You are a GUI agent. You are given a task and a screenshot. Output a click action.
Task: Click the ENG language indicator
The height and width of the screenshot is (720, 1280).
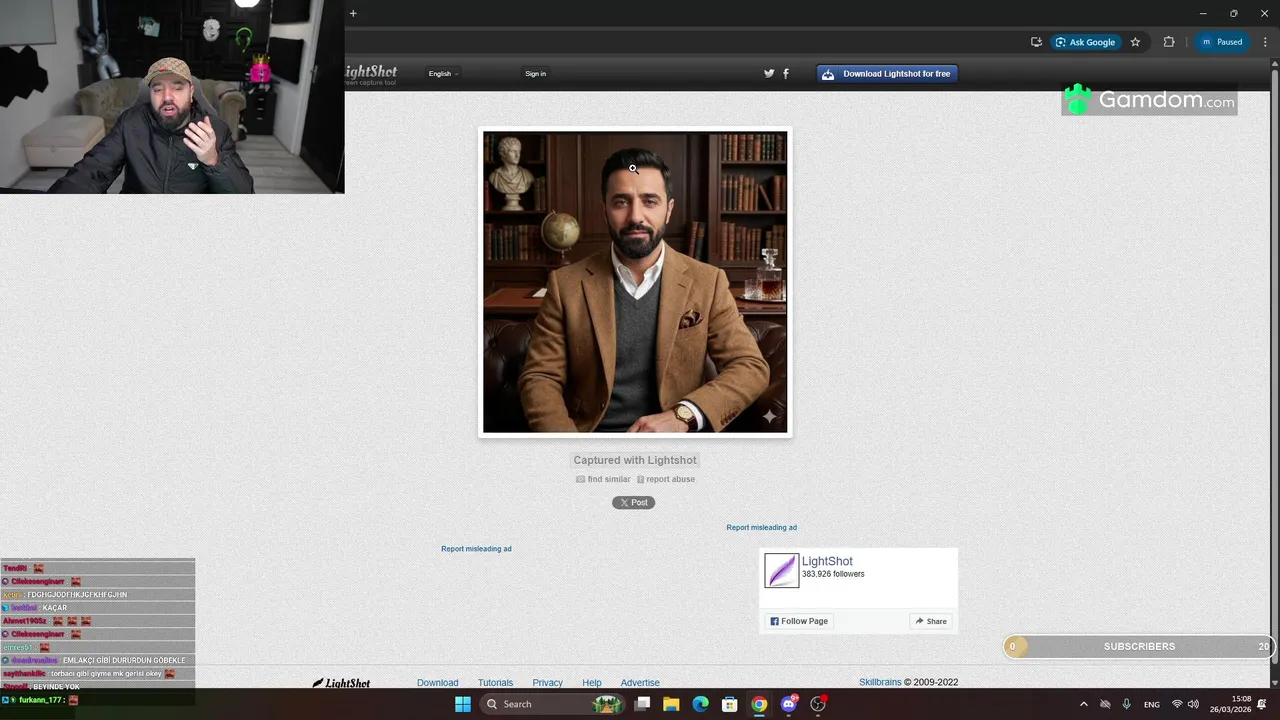[1152, 704]
